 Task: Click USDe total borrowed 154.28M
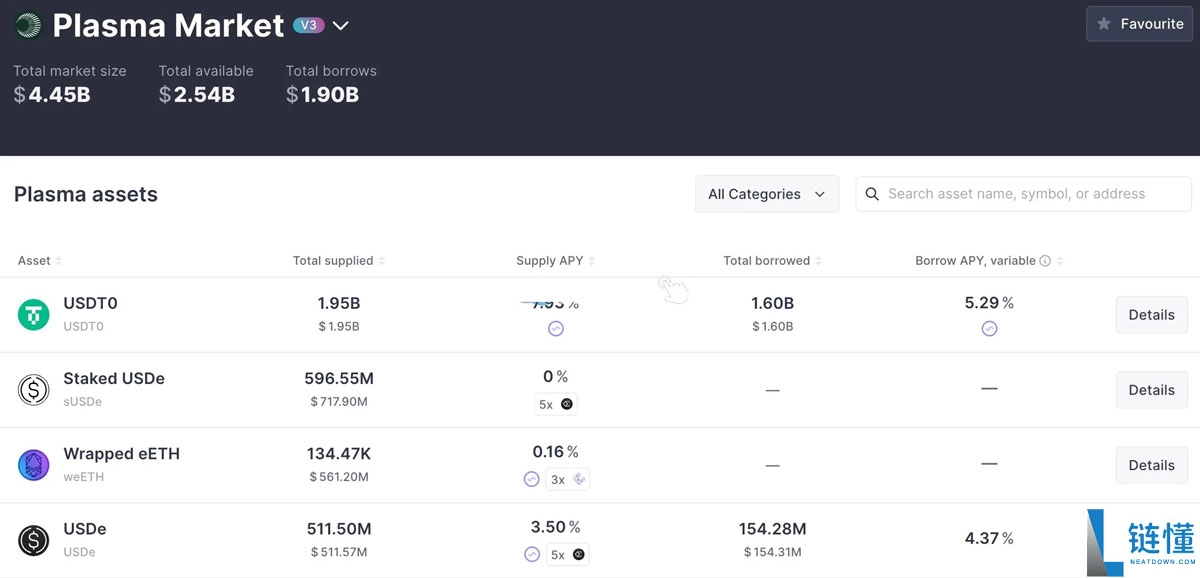tap(773, 528)
